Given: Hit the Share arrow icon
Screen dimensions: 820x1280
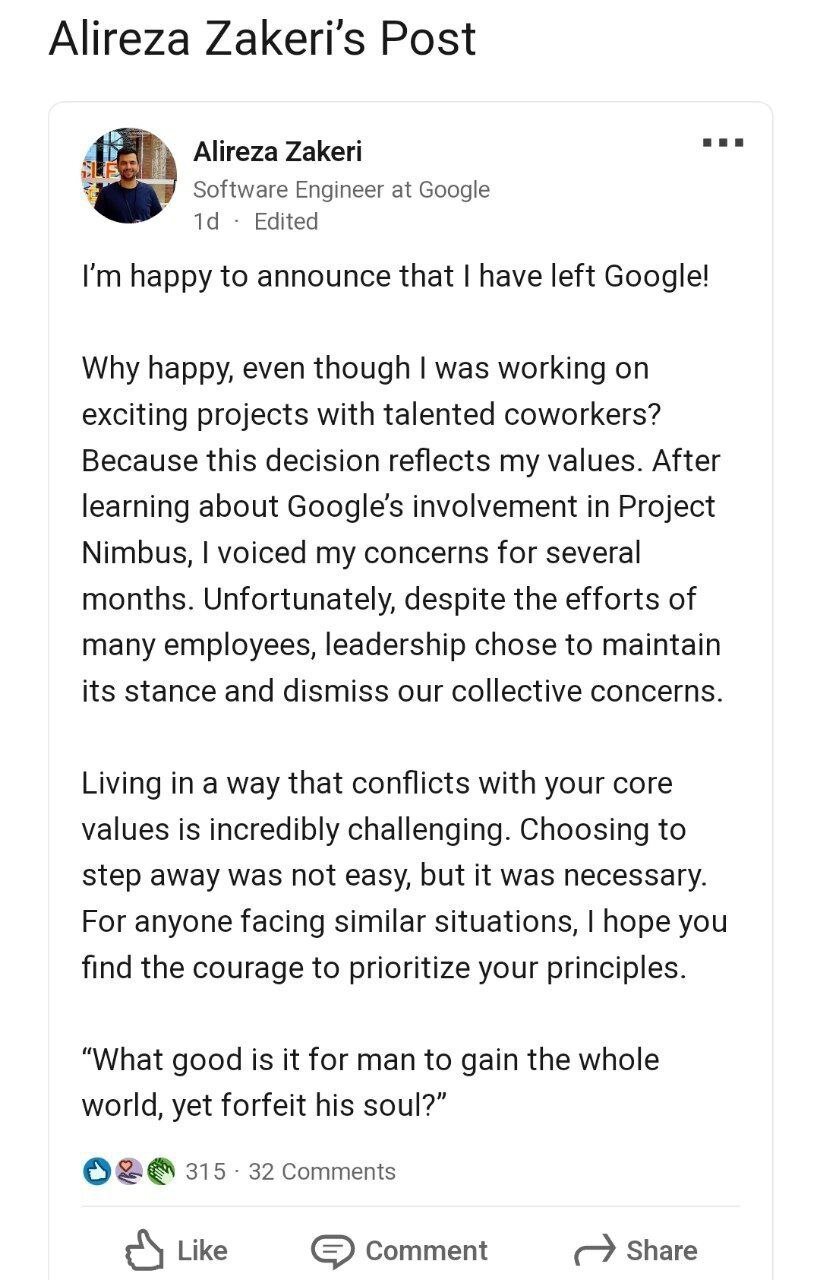Looking at the screenshot, I should (594, 1250).
